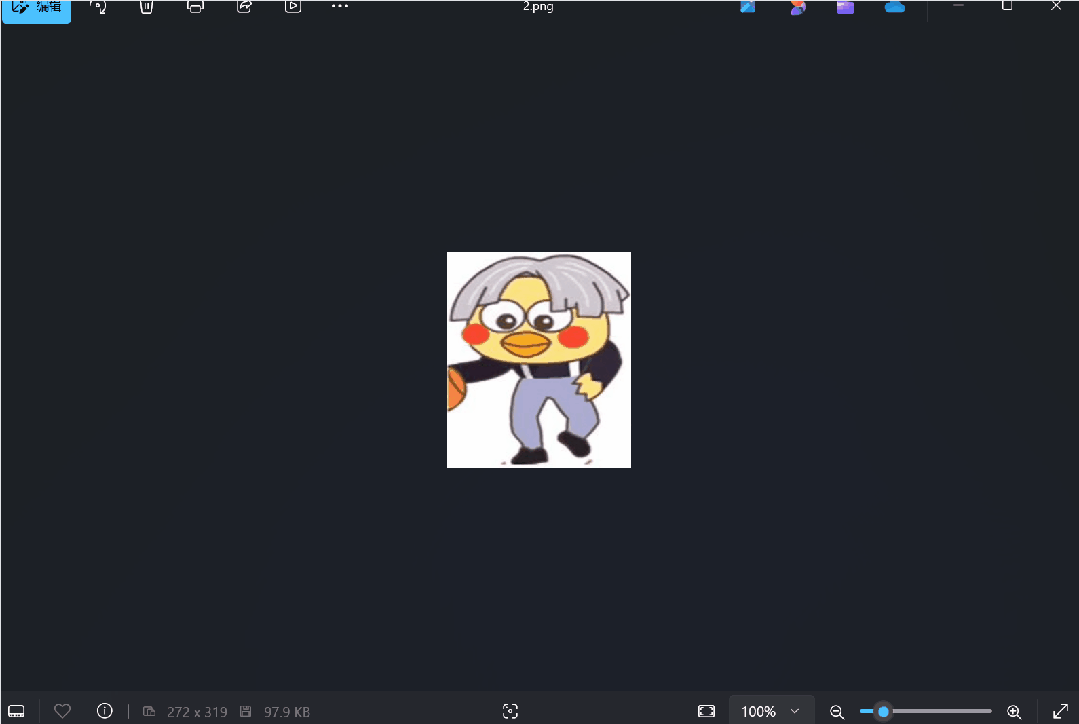The image size is (1079, 724).
Task: Toggle the filmstrip view icon
Action: (17, 711)
